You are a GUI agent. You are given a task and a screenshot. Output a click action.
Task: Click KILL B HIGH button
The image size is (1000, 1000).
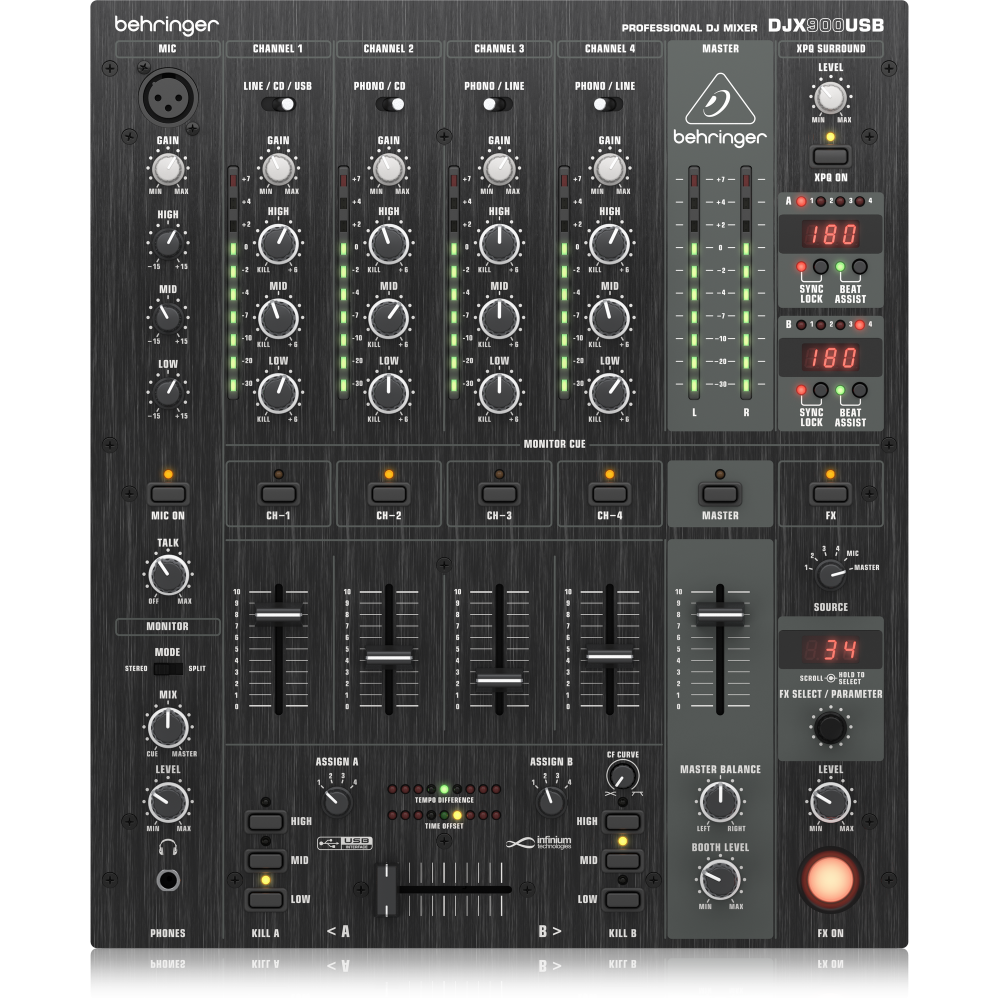tap(622, 821)
